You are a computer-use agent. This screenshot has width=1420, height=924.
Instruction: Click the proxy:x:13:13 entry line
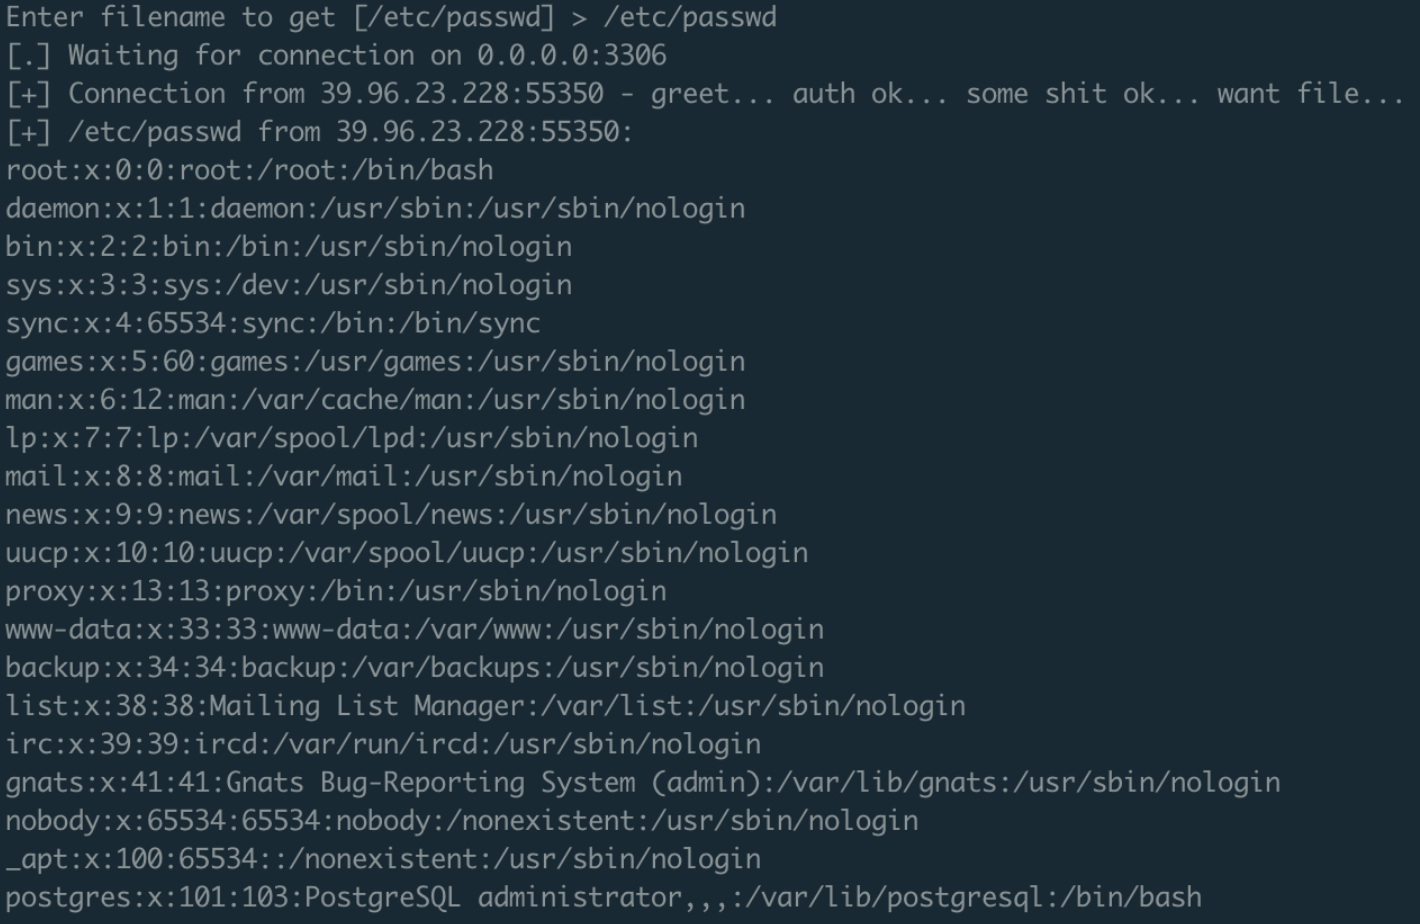[x=336, y=591]
